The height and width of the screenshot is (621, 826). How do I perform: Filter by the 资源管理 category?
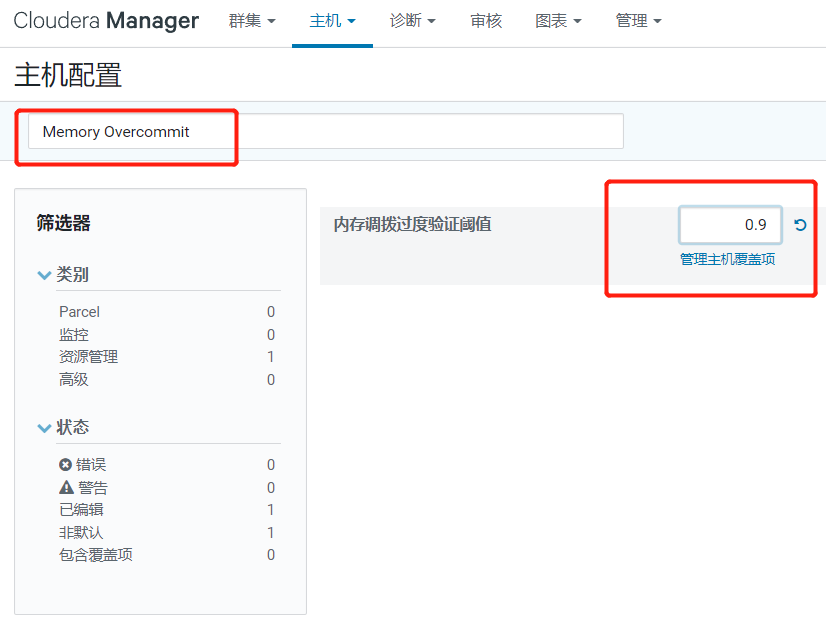coord(89,356)
